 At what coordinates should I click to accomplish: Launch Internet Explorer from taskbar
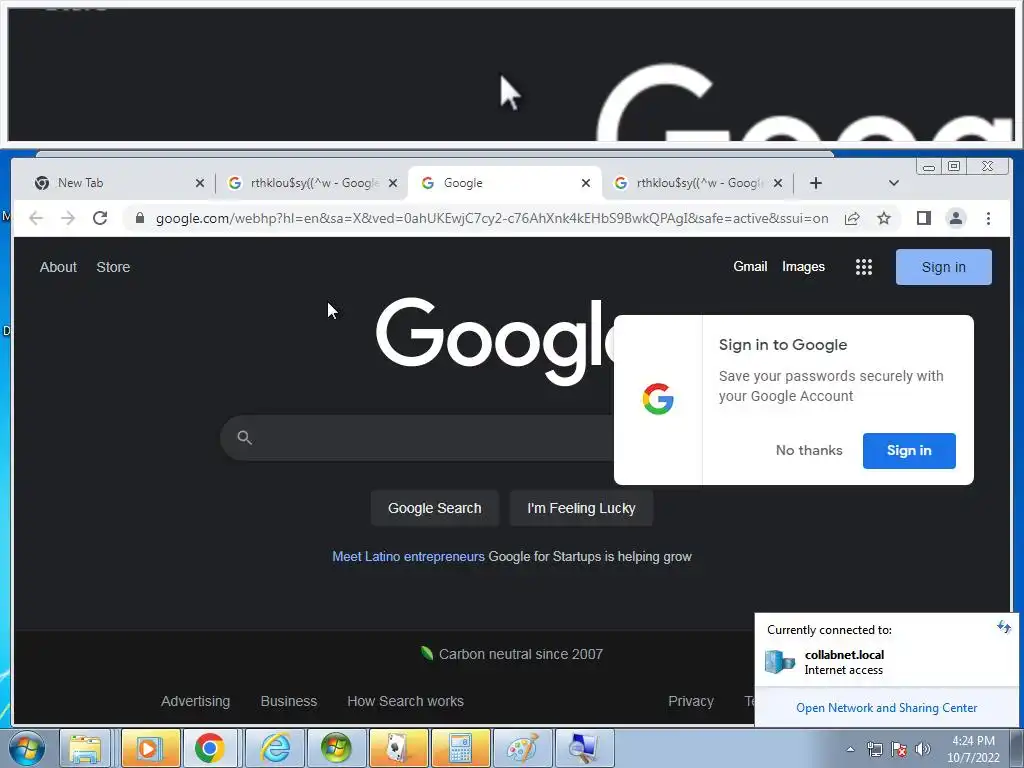tap(275, 748)
